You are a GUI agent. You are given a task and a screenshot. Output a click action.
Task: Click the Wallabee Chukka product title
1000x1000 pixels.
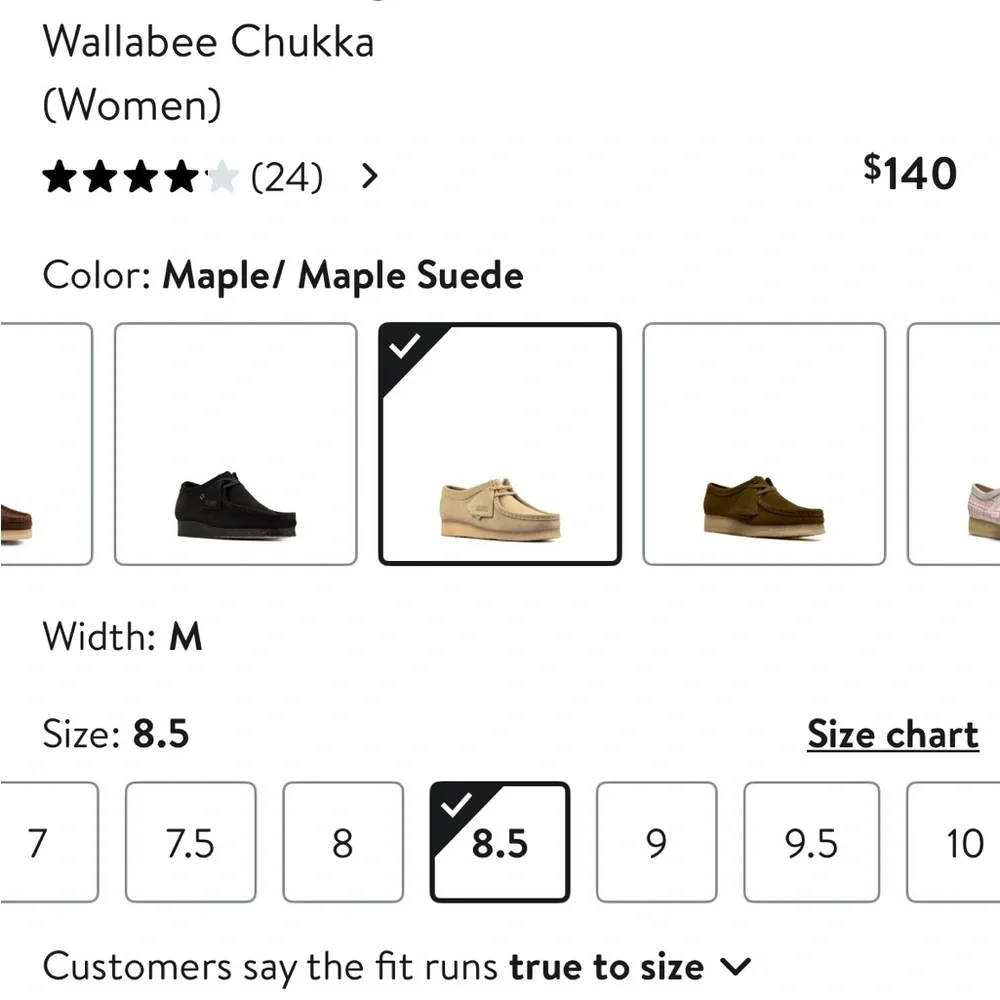(208, 42)
